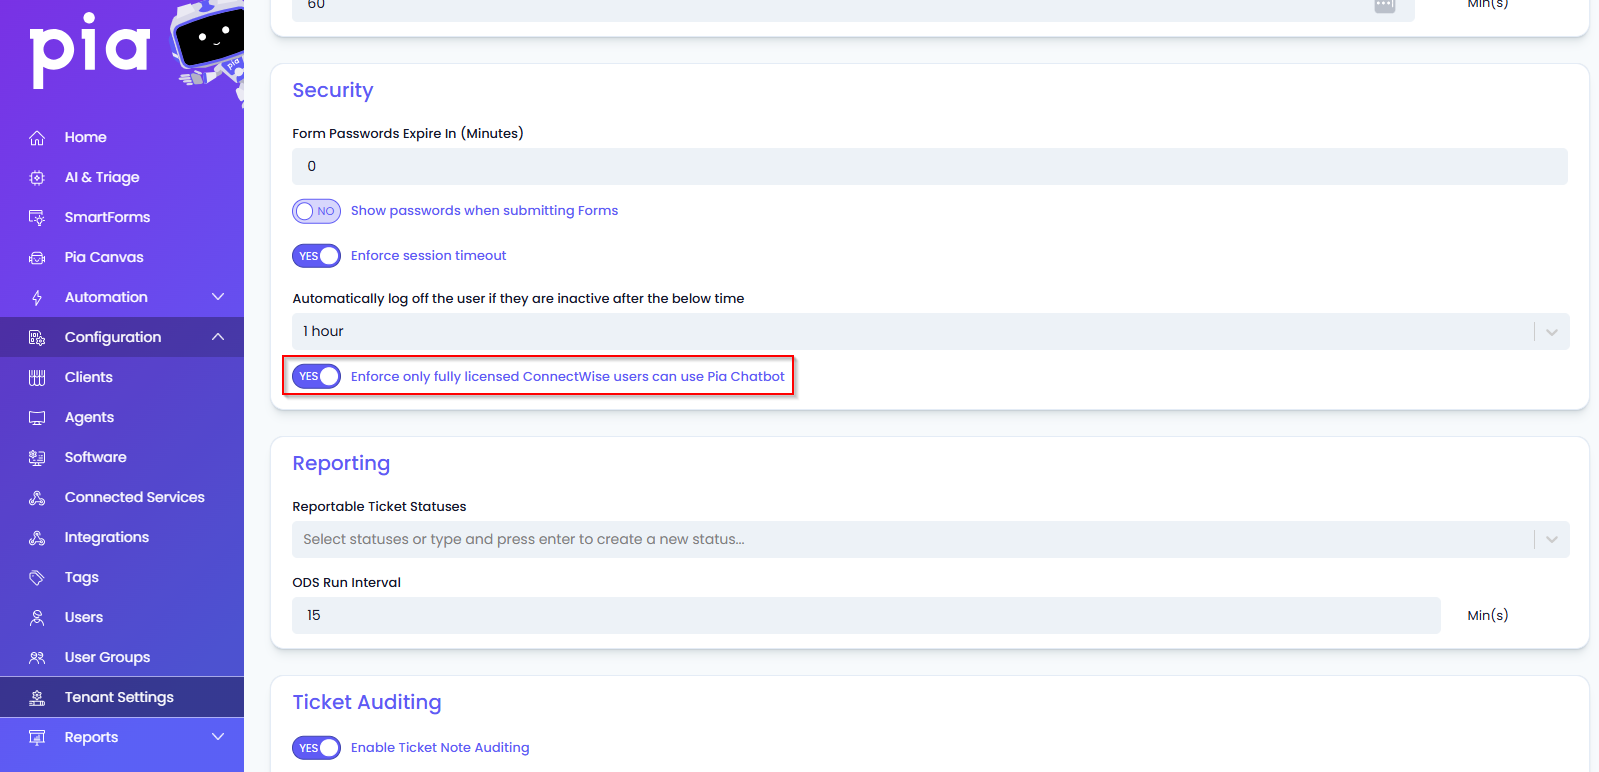This screenshot has height=772, width=1599.
Task: Click the Tags label icon
Action: coord(37,577)
